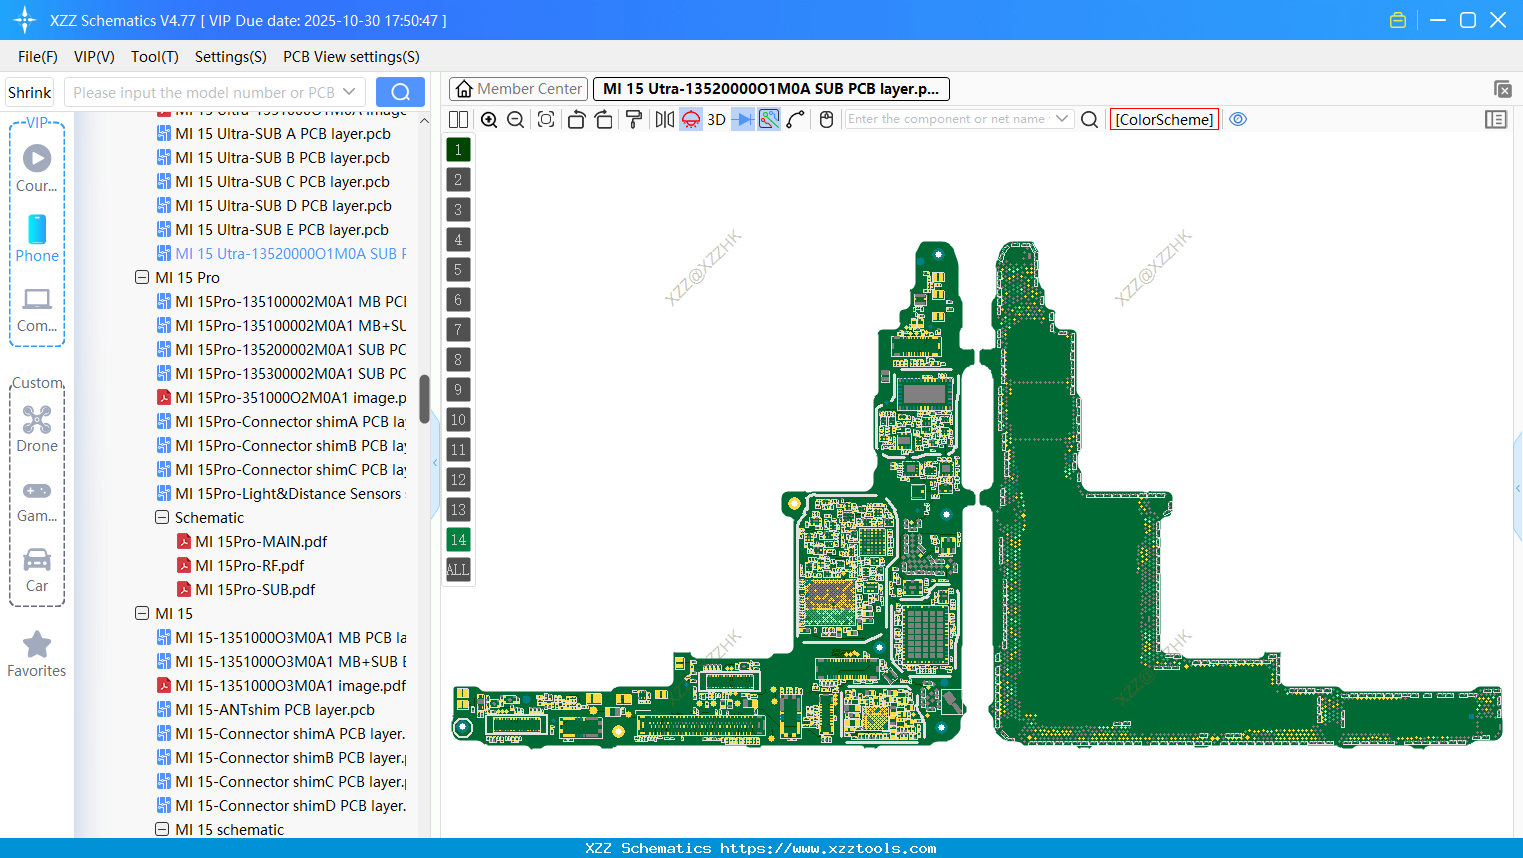
Task: Click the Shrink button
Action: point(29,92)
